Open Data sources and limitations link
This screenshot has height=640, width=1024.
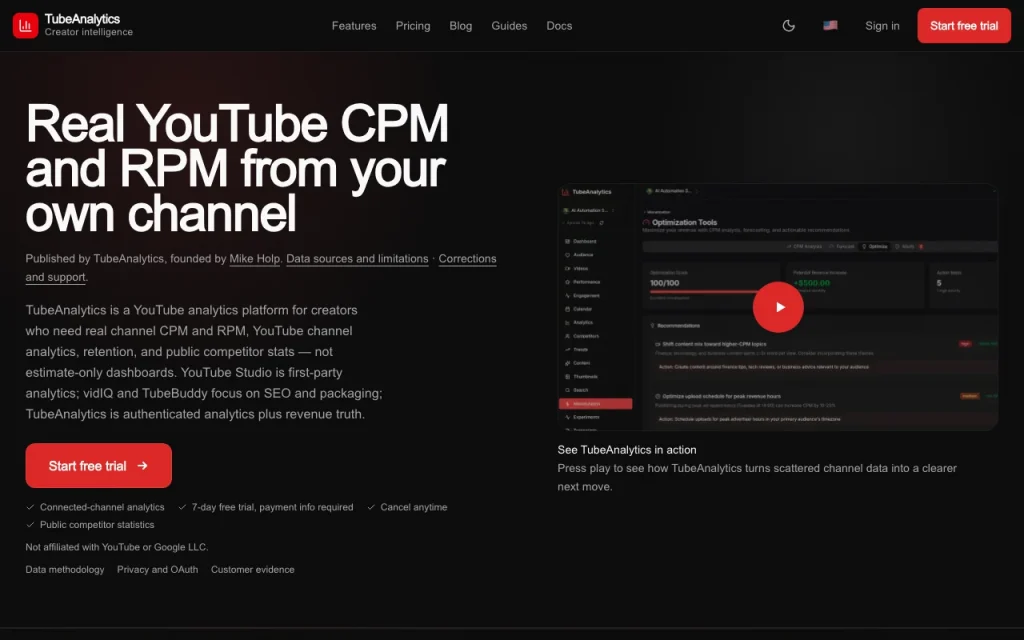(x=357, y=259)
